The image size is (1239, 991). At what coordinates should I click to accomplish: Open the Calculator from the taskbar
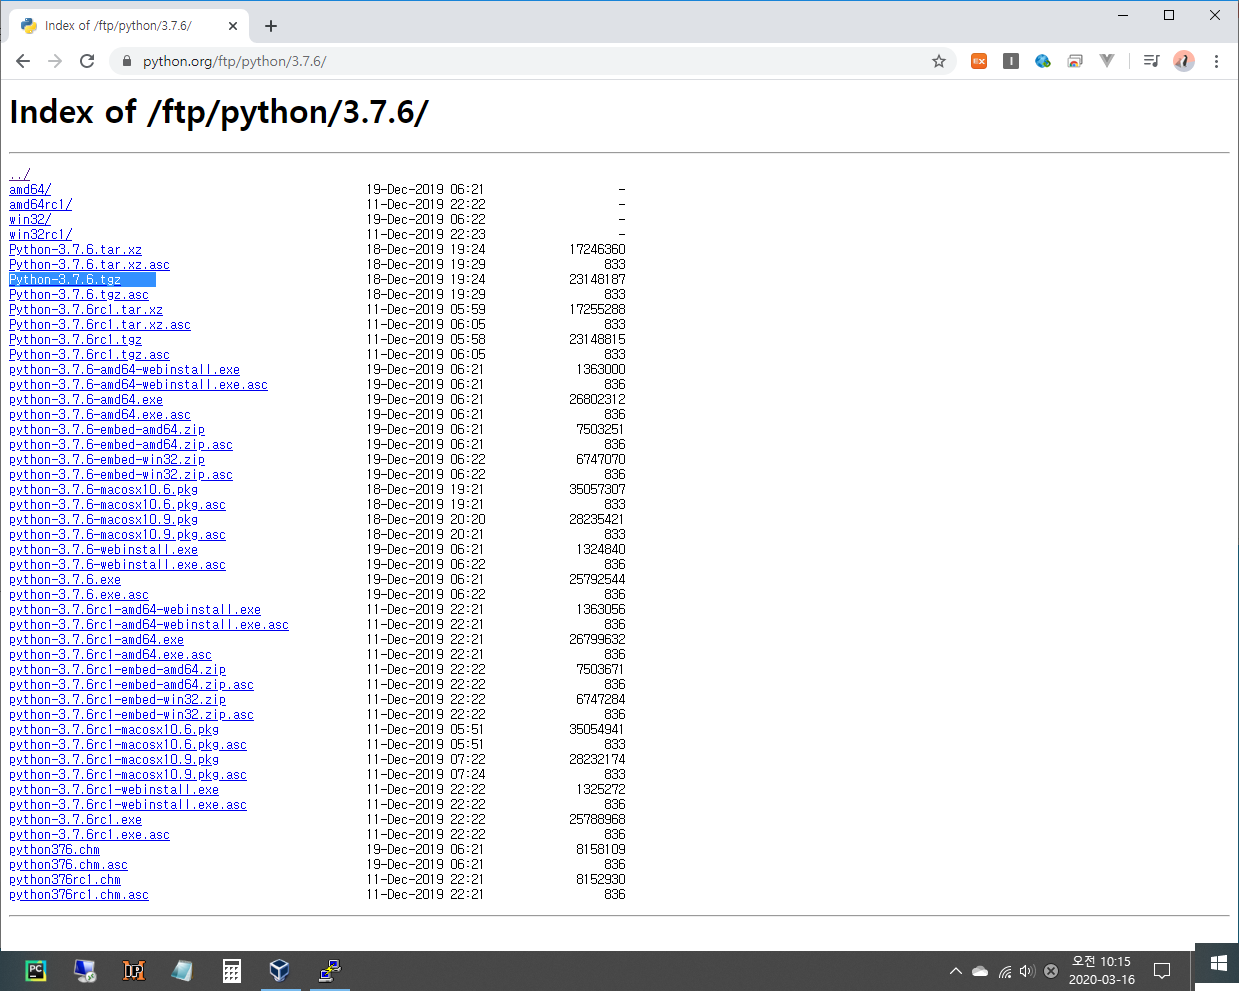click(x=231, y=970)
